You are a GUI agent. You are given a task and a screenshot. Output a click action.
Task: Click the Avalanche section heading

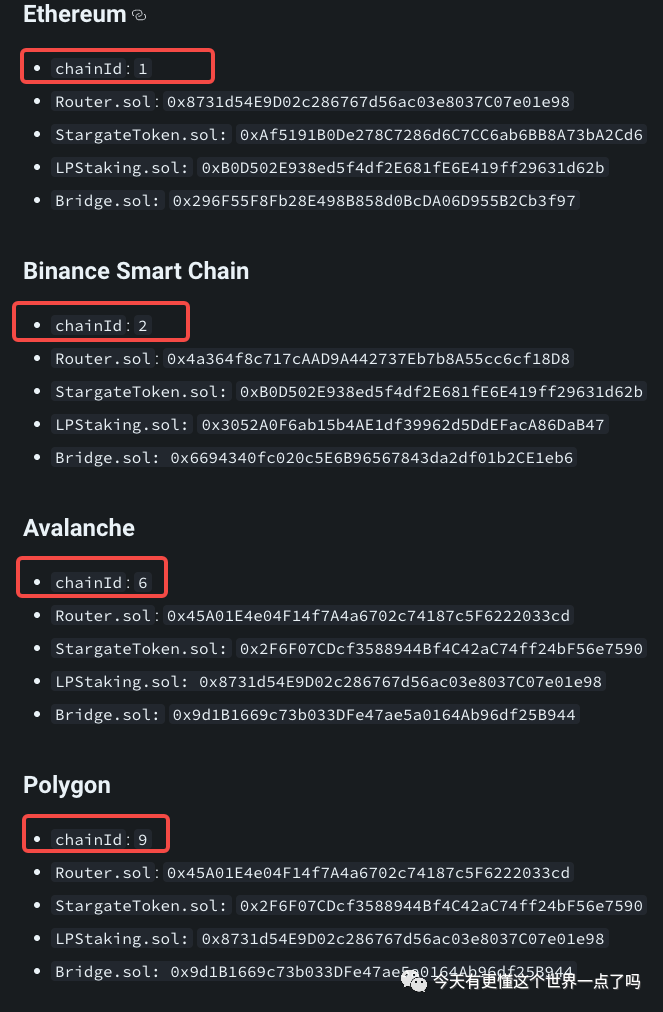(x=79, y=528)
